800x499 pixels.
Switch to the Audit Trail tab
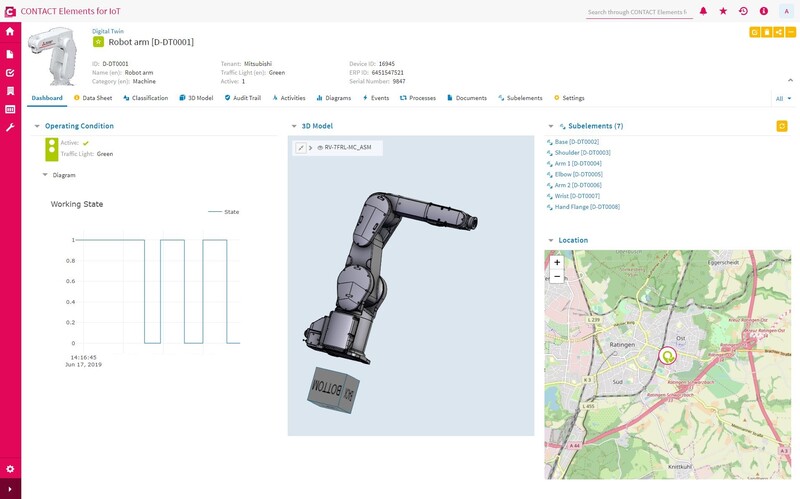[x=243, y=98]
